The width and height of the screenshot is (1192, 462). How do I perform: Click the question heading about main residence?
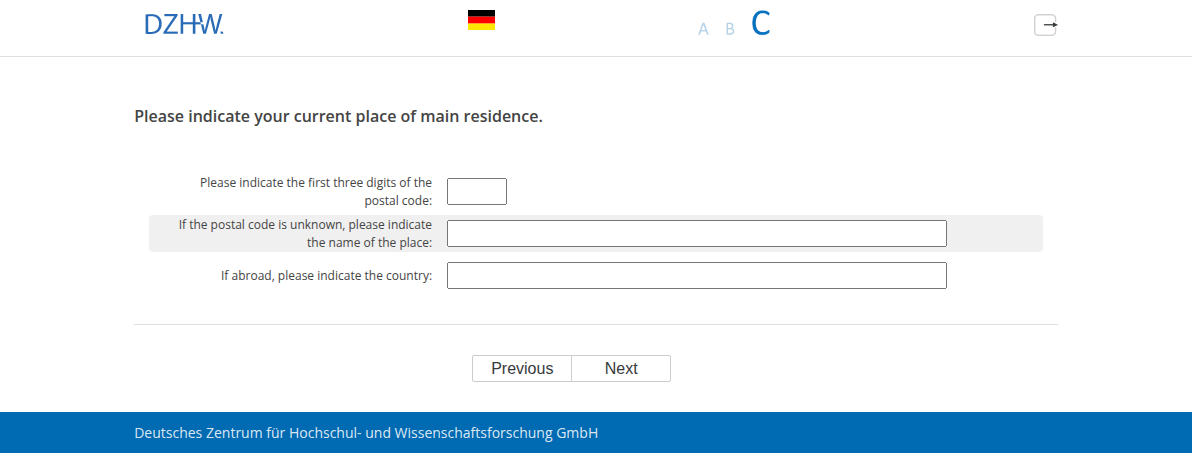click(x=338, y=117)
